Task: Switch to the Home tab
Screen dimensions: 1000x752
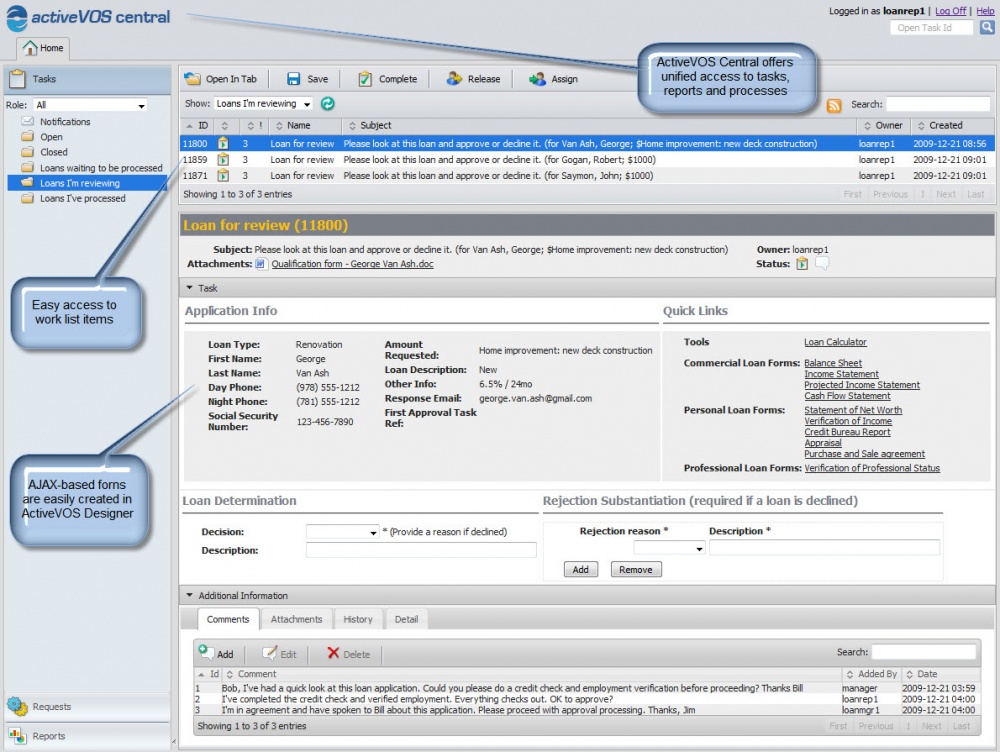Action: tap(43, 48)
